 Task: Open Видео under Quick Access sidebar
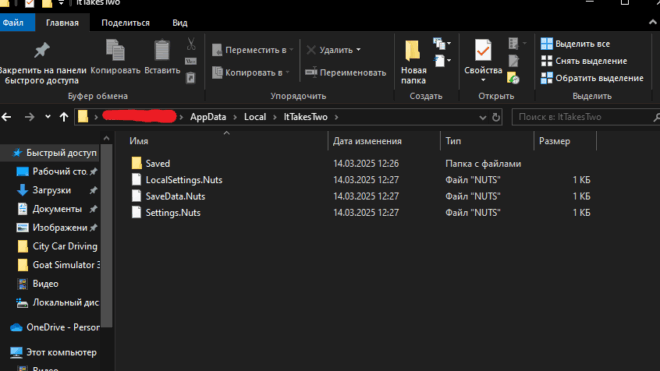tap(37, 284)
